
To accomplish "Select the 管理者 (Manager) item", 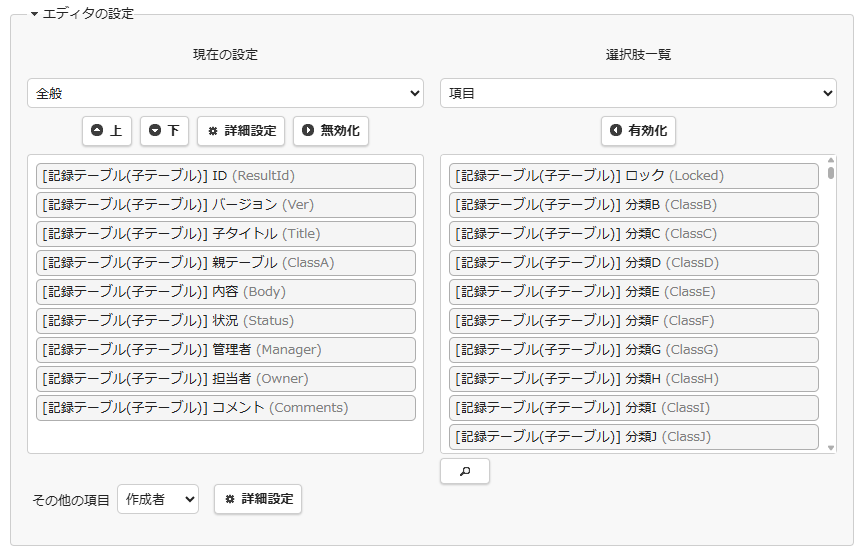I will coord(226,350).
